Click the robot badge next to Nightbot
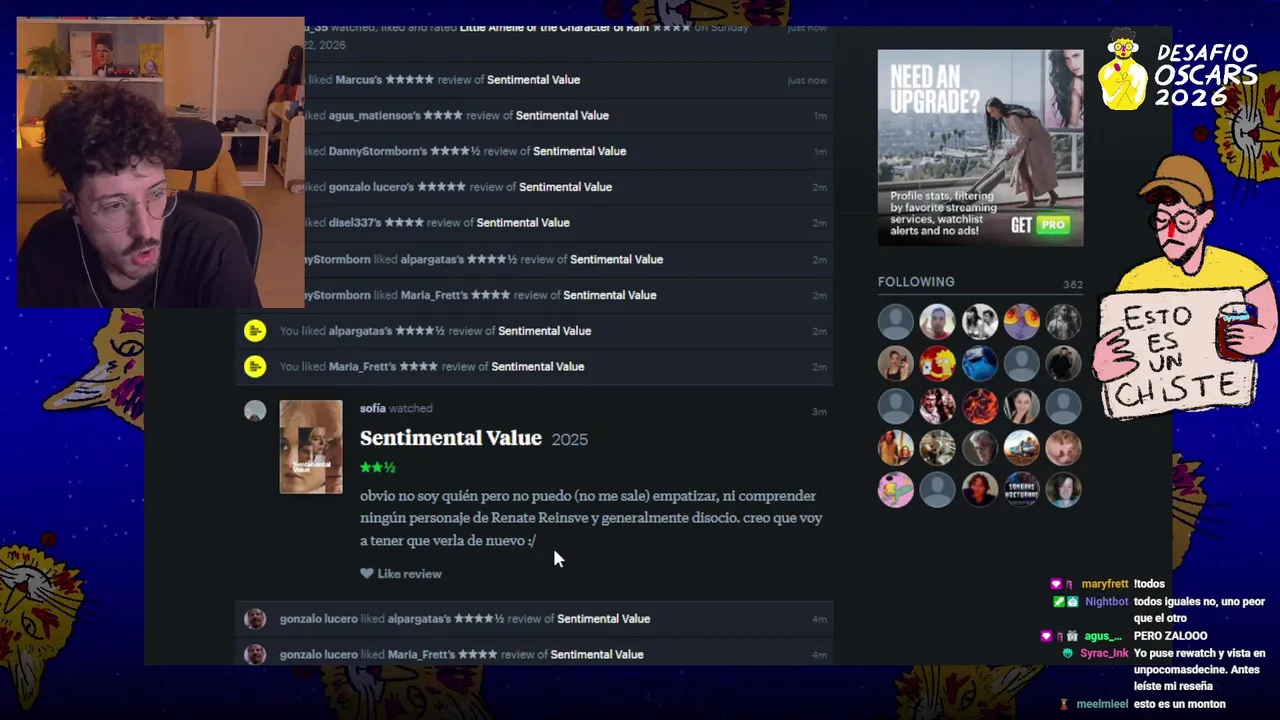 pos(1073,602)
